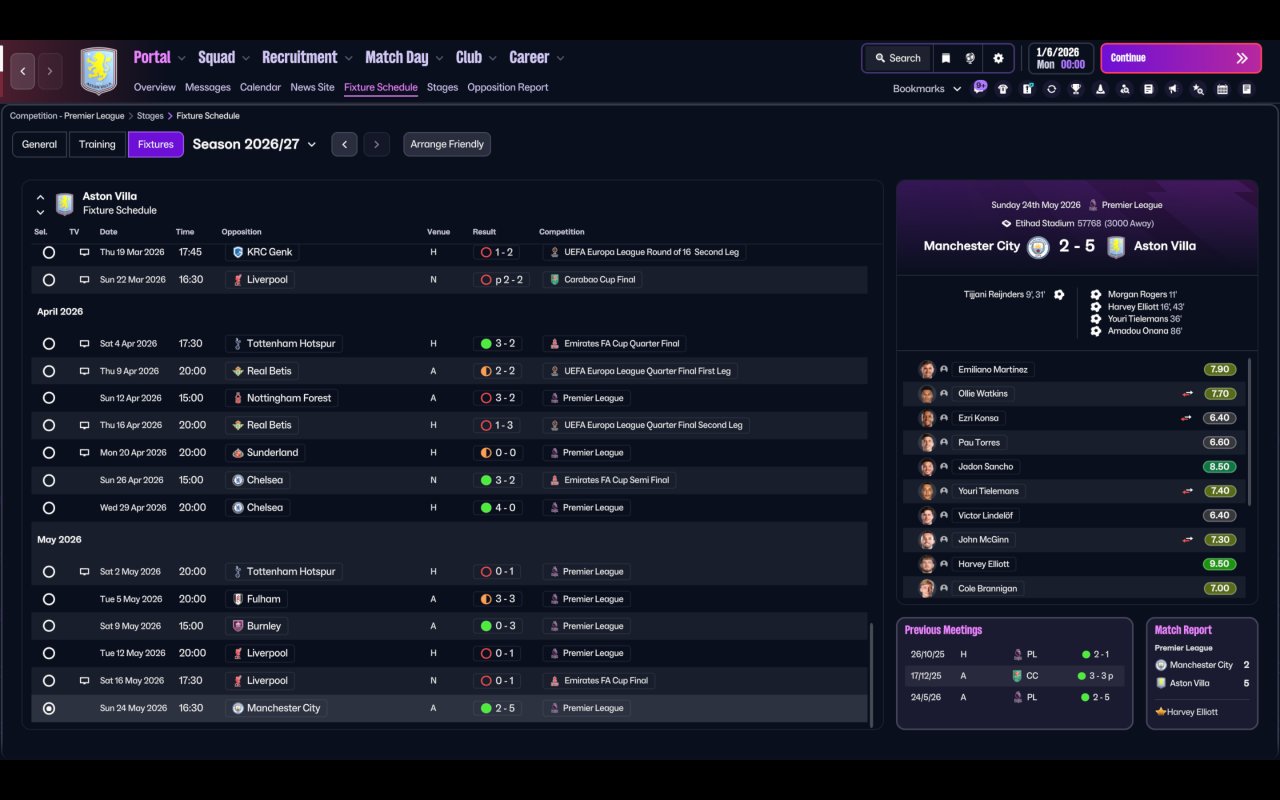Go back with the left arrow navigation button
This screenshot has height=800, width=1280.
[x=23, y=71]
